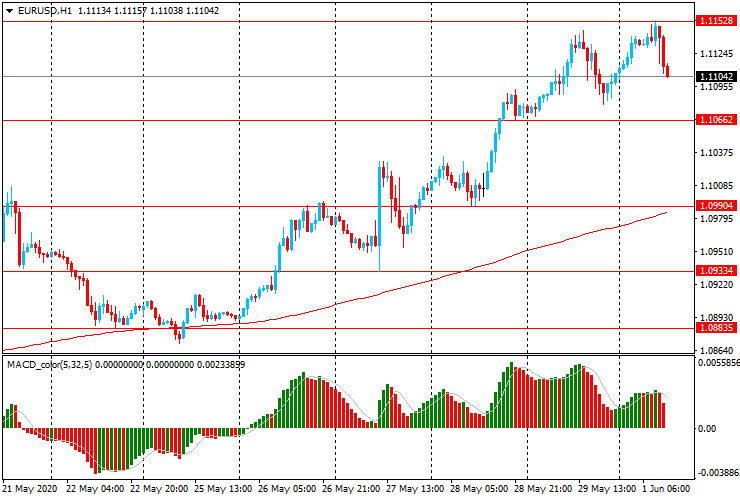
Task: Open the chart menu triangle beside EURUSD,H1
Action: click(x=9, y=11)
